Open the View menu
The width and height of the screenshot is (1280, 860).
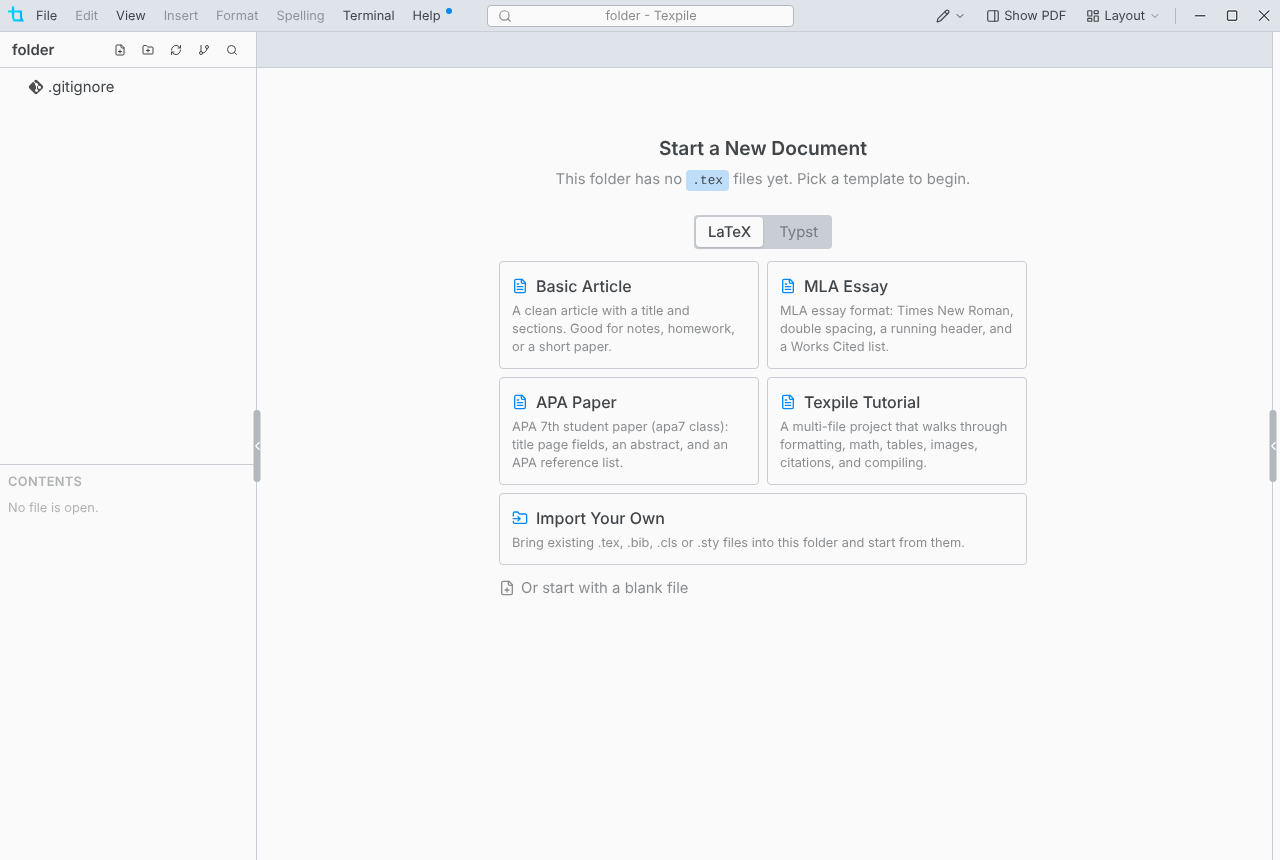point(130,16)
